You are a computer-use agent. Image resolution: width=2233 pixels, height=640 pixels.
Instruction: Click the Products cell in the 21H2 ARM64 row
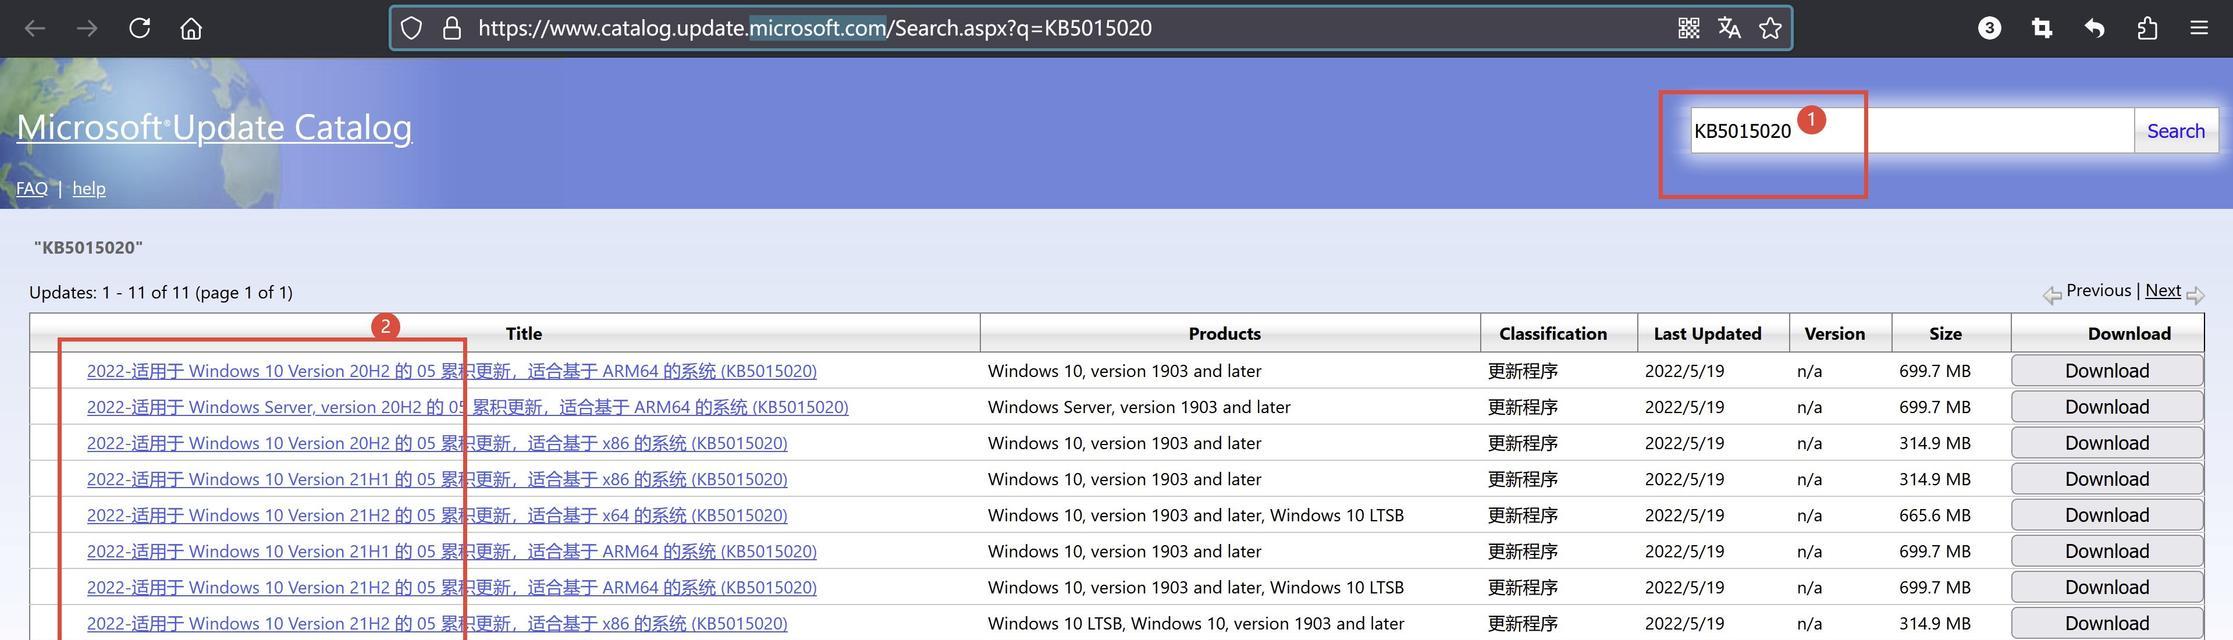click(1196, 587)
